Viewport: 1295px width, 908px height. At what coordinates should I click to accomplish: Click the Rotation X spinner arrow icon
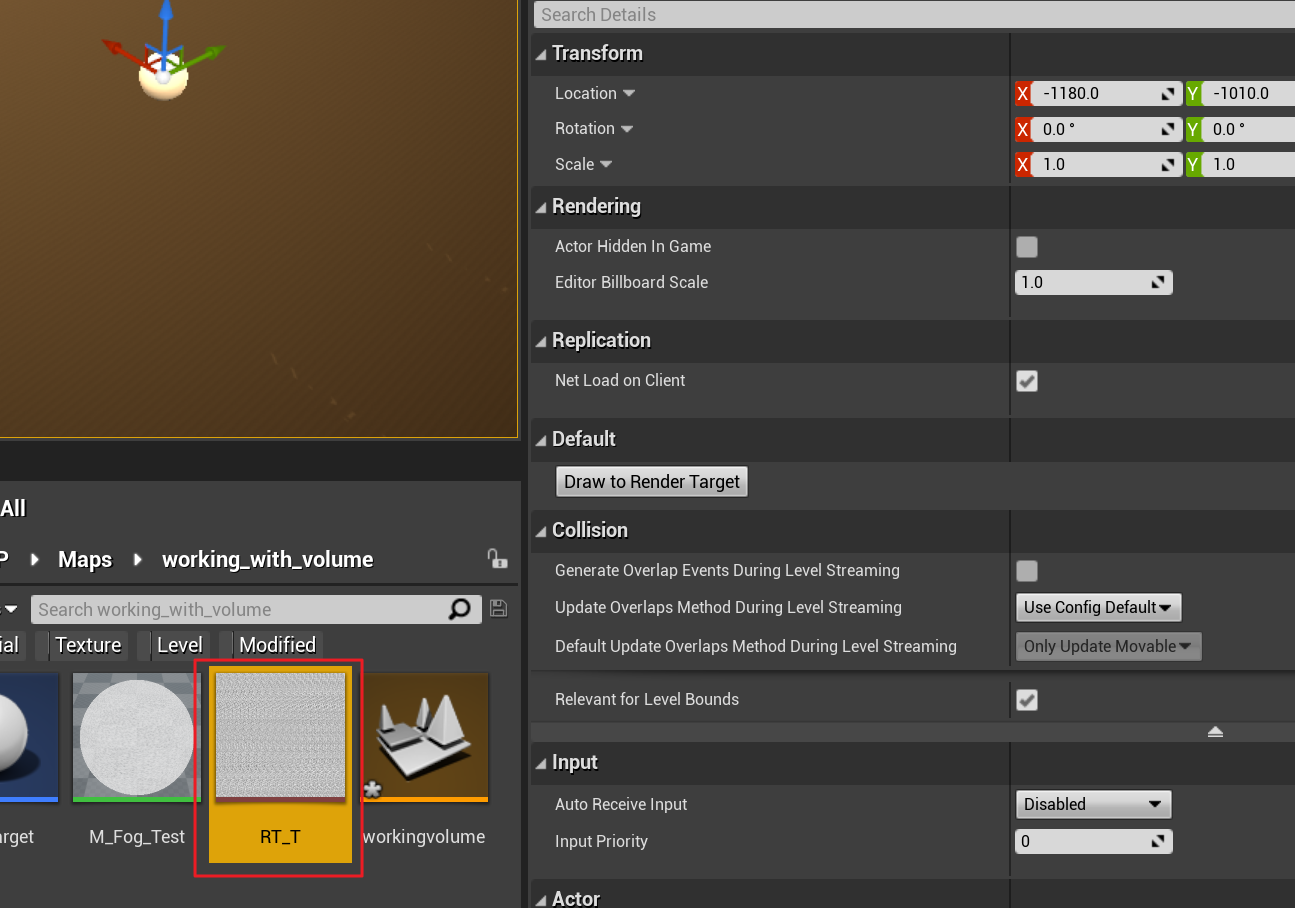pos(1167,129)
